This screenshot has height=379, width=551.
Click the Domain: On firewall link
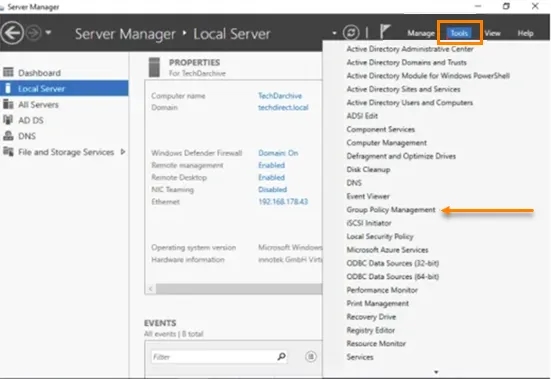(278, 153)
